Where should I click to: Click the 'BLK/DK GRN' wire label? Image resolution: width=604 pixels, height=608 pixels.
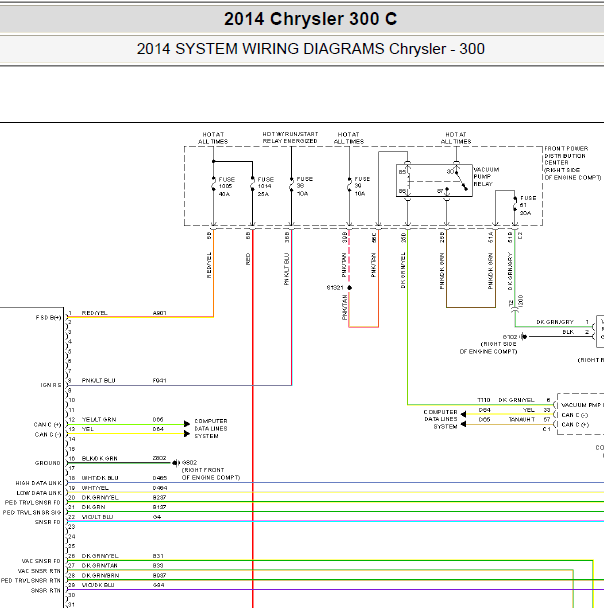(100, 458)
